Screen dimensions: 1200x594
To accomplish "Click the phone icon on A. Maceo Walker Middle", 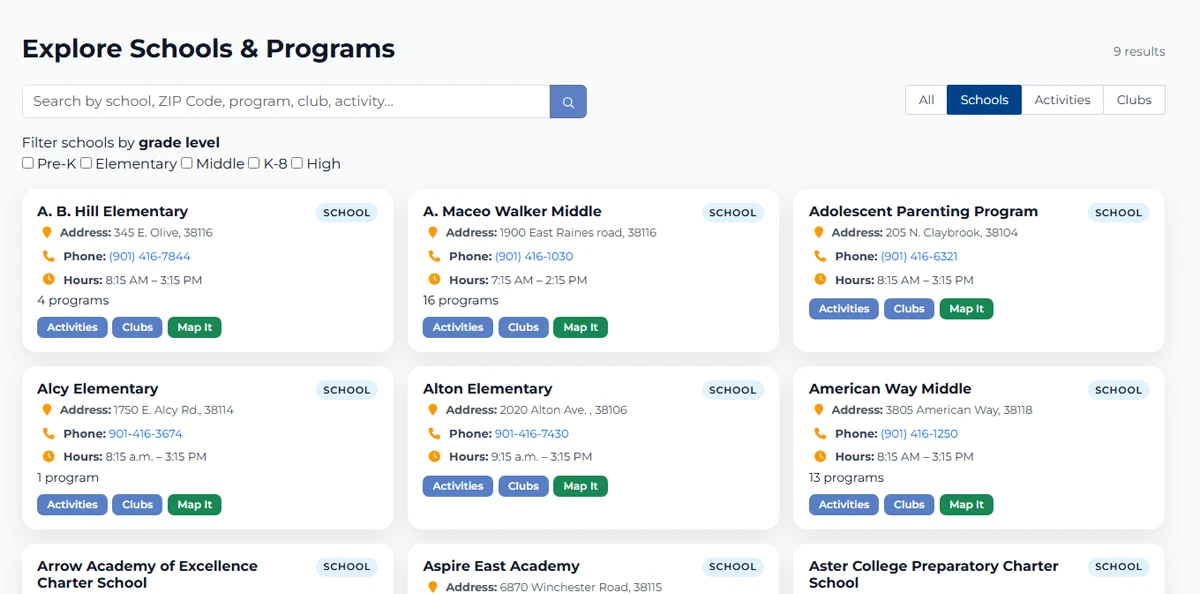I will [x=433, y=256].
